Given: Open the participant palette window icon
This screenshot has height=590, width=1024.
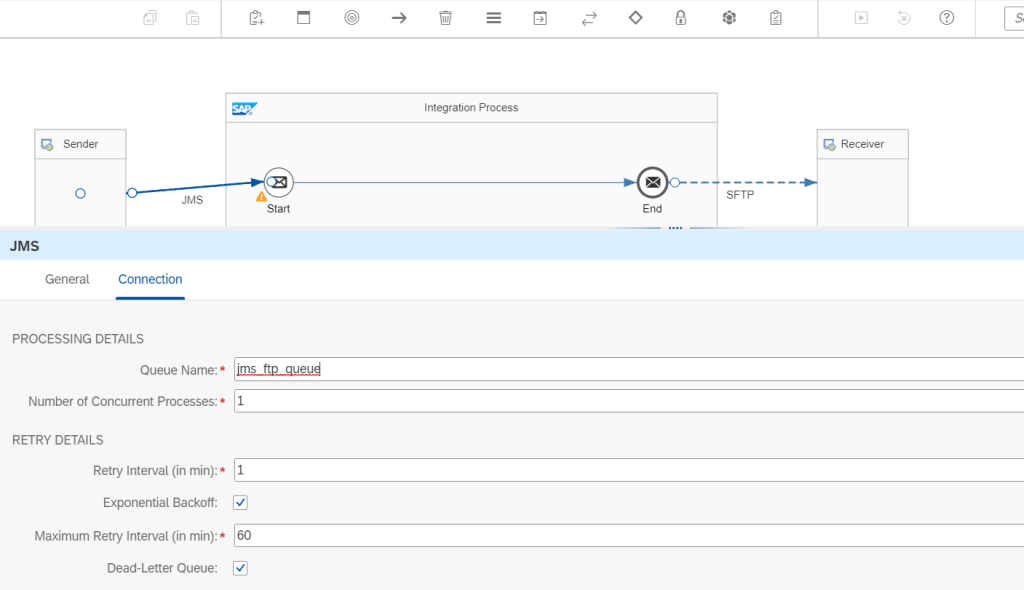Looking at the screenshot, I should [304, 18].
